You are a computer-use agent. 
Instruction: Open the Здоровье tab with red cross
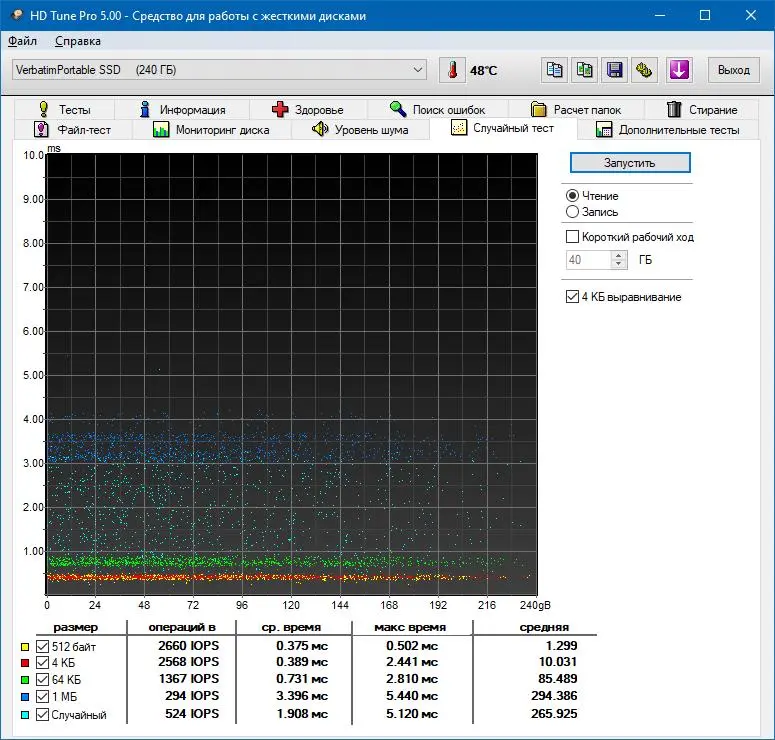pyautogui.click(x=307, y=109)
